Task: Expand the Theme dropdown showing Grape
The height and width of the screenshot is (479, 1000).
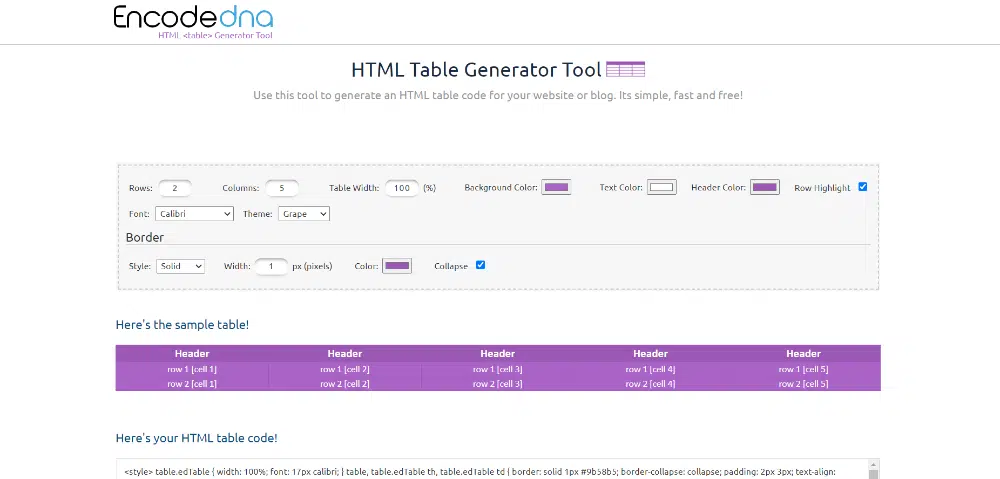Action: [303, 214]
